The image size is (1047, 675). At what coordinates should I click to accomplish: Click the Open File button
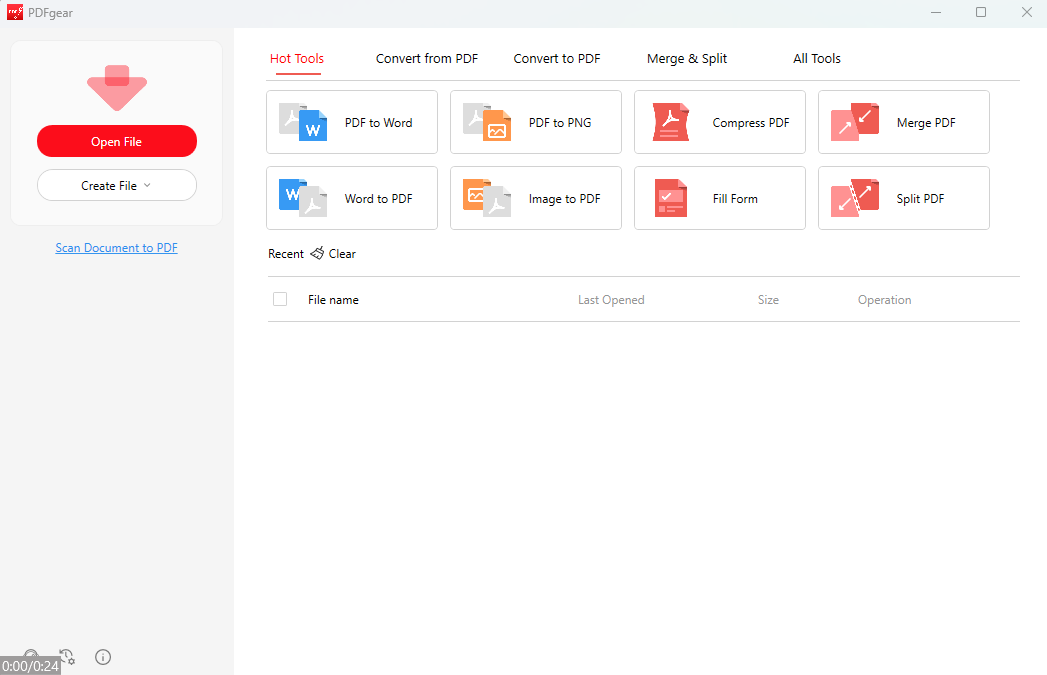pos(116,141)
